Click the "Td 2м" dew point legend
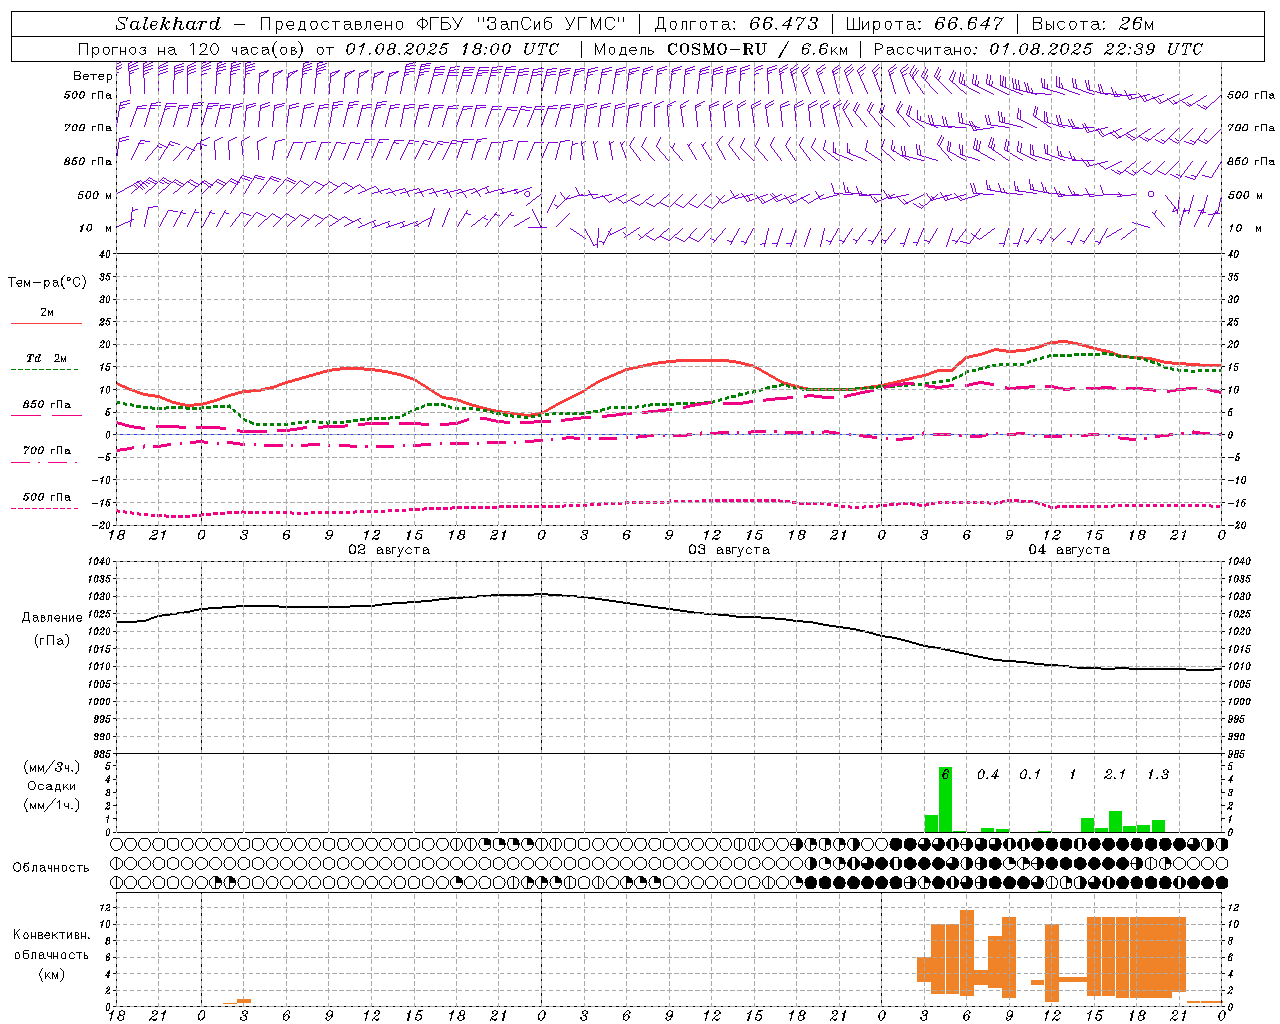The height and width of the screenshot is (1024, 1280). (47, 358)
